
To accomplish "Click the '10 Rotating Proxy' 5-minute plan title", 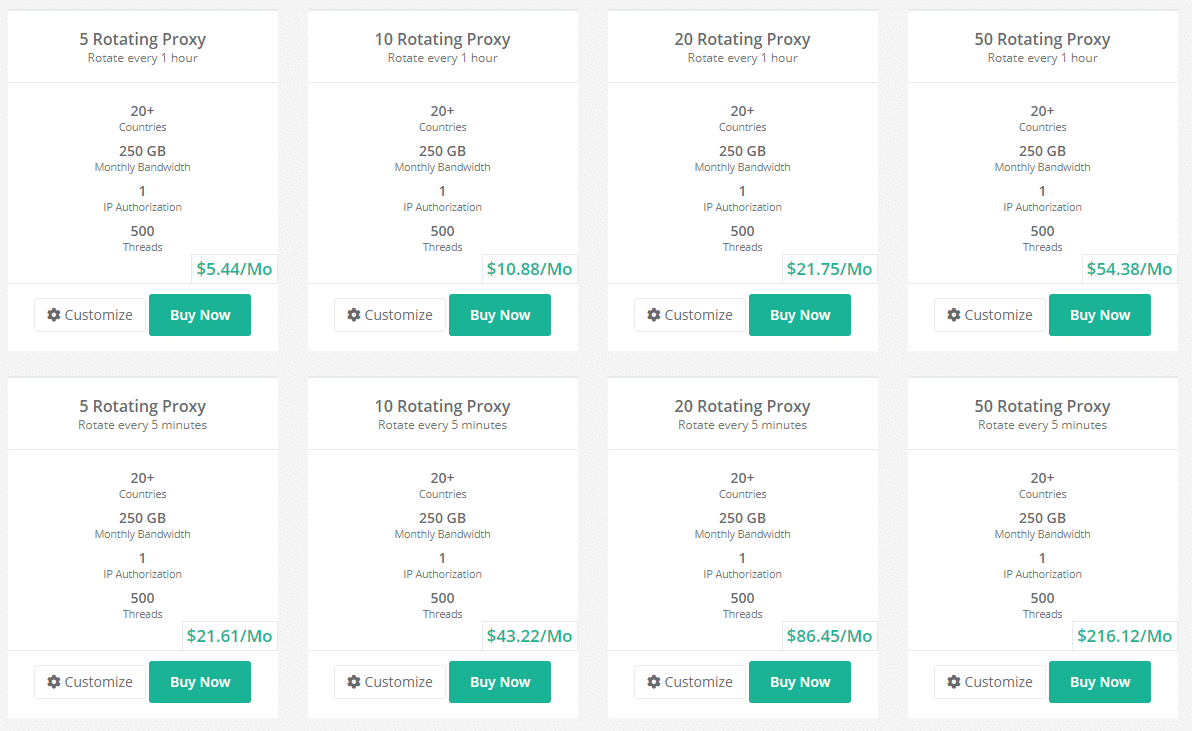I will point(442,407).
